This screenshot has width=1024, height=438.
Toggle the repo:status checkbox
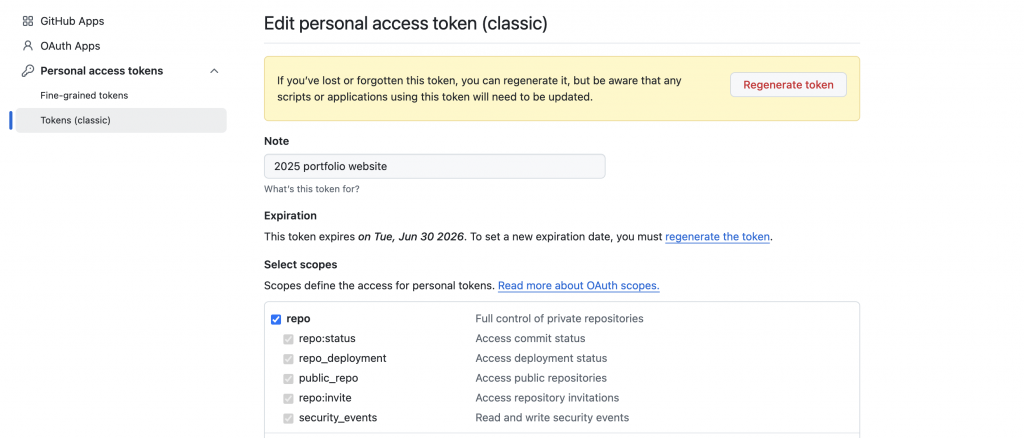[289, 339]
